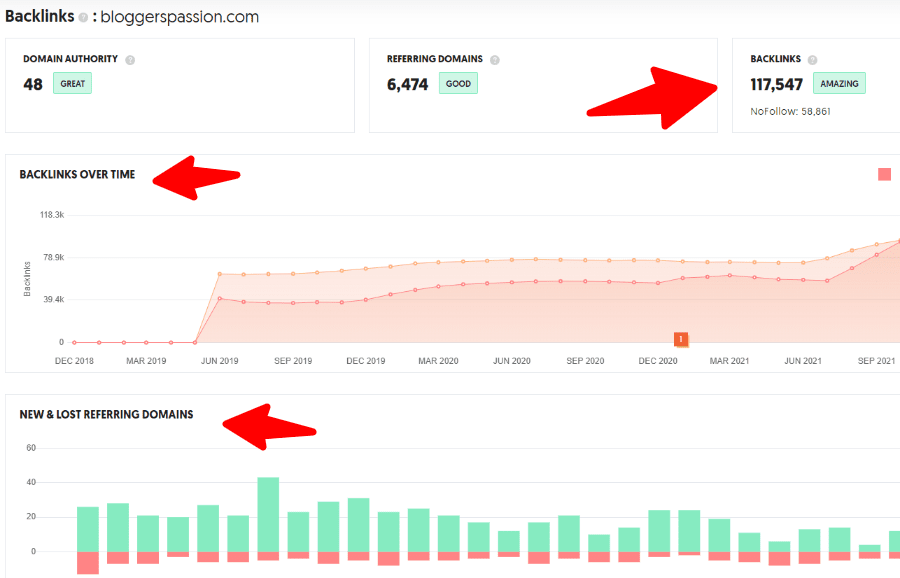Screen dimensions: 900x578
Task: Click the 118.3k y-axis label
Action: tap(52, 215)
